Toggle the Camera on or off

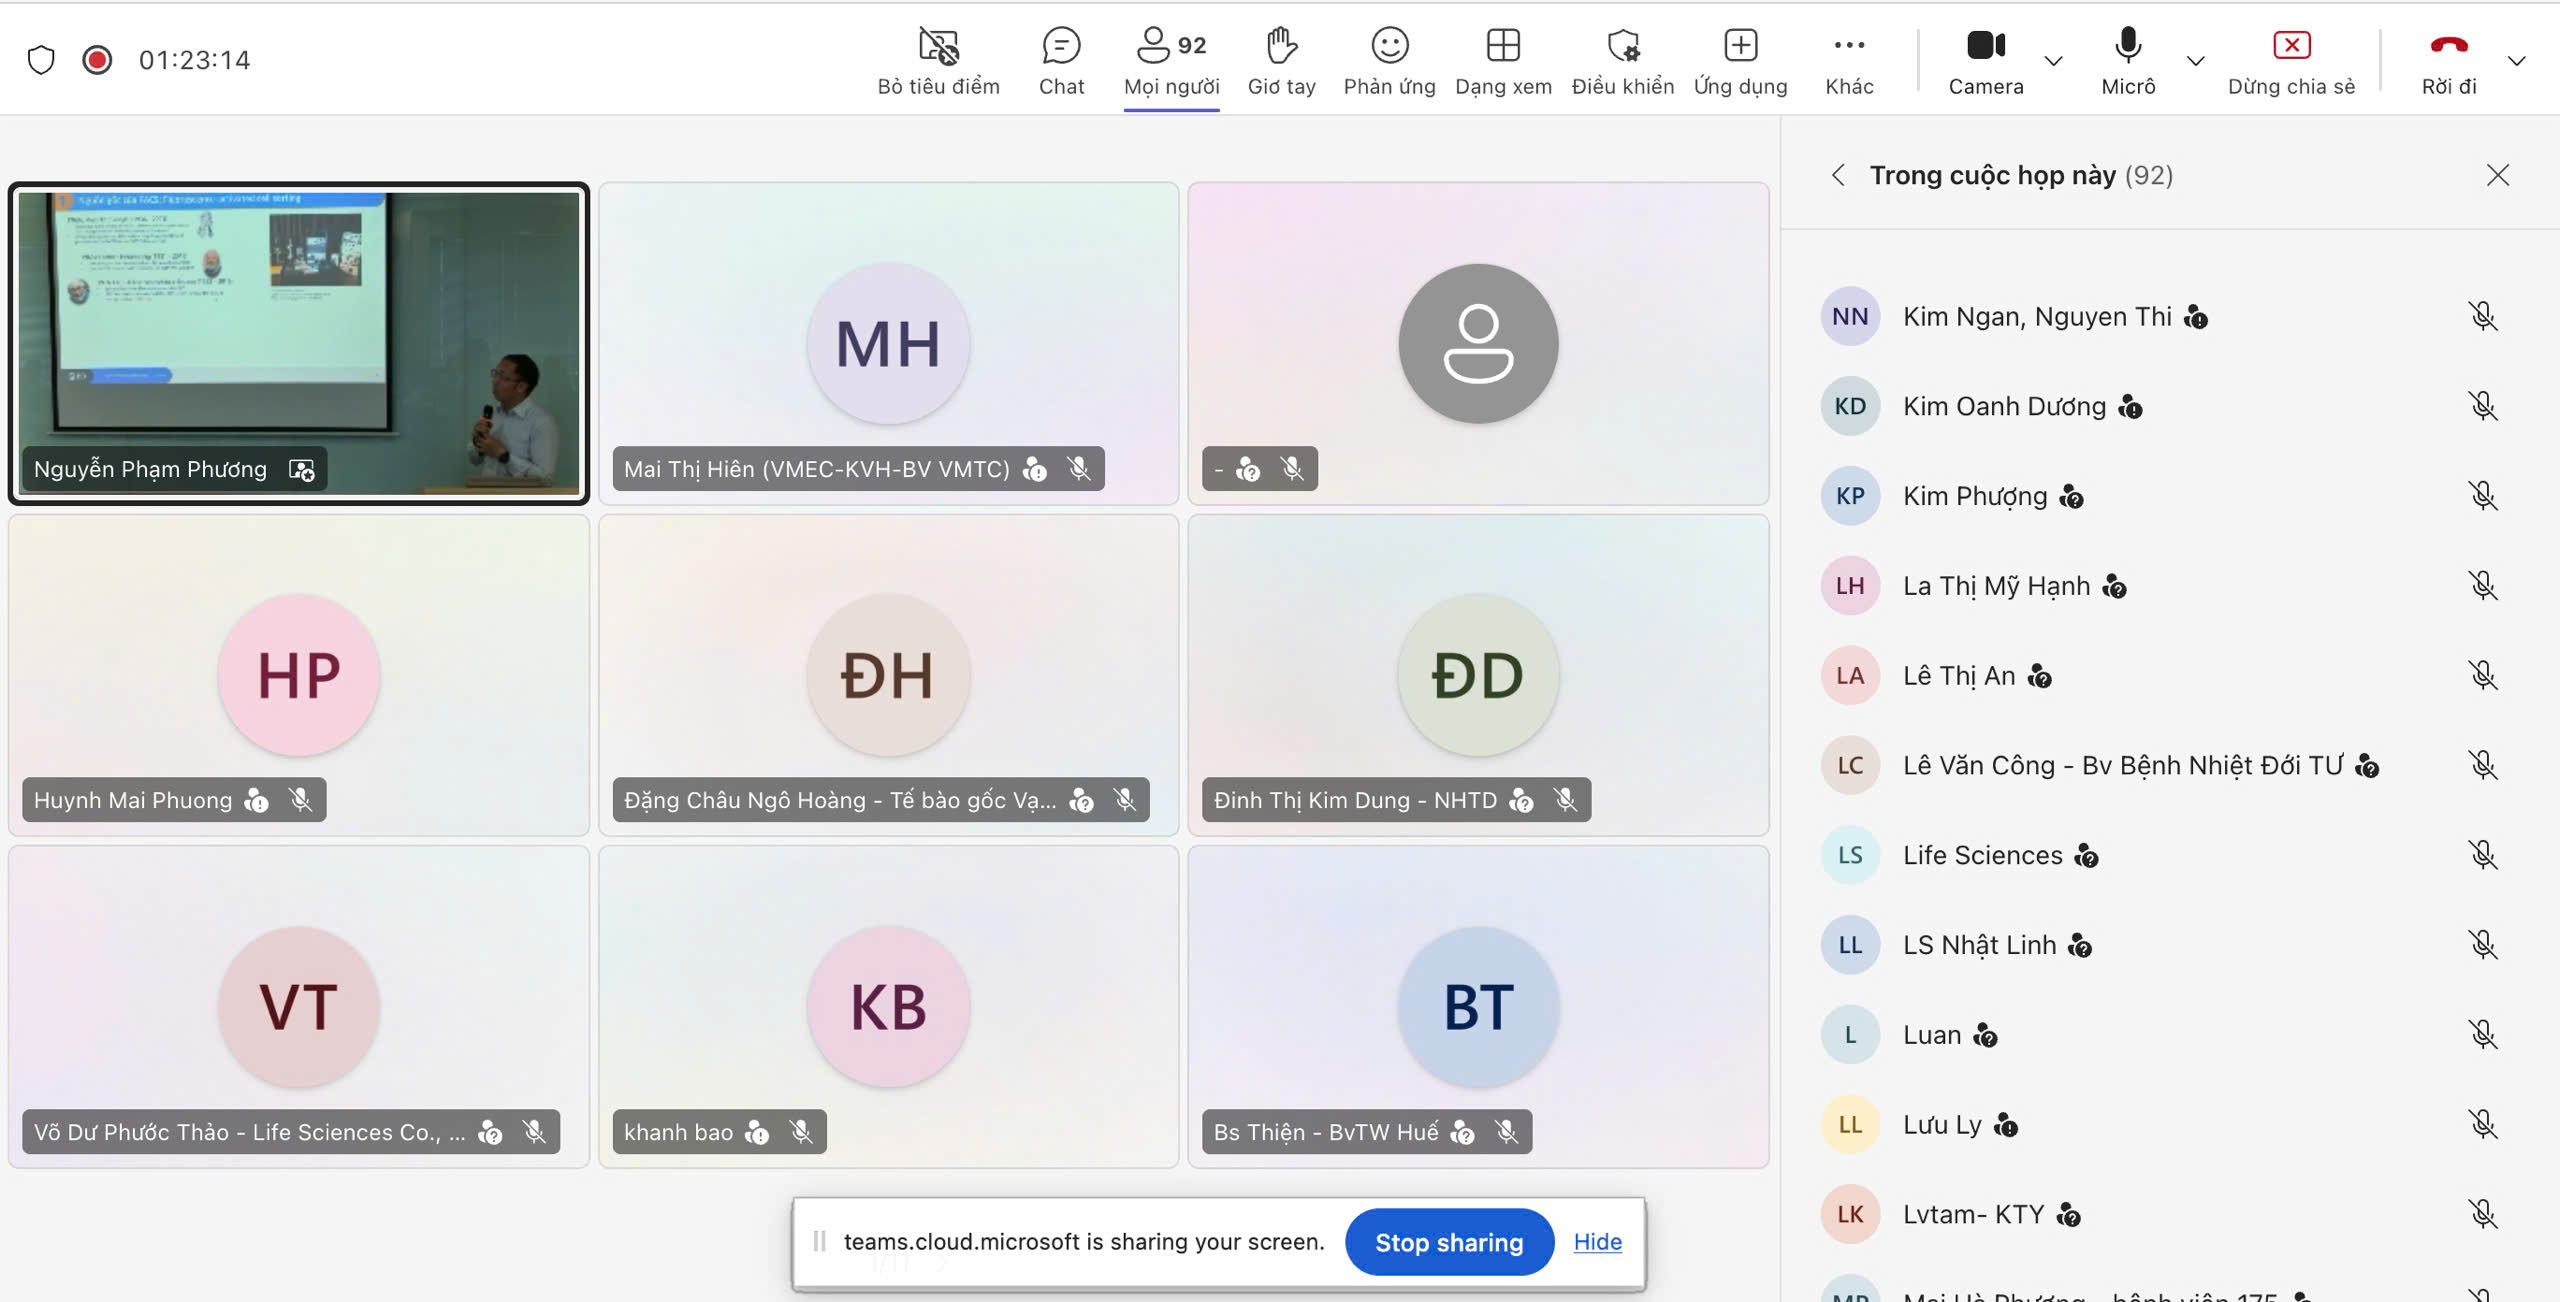[x=1985, y=47]
